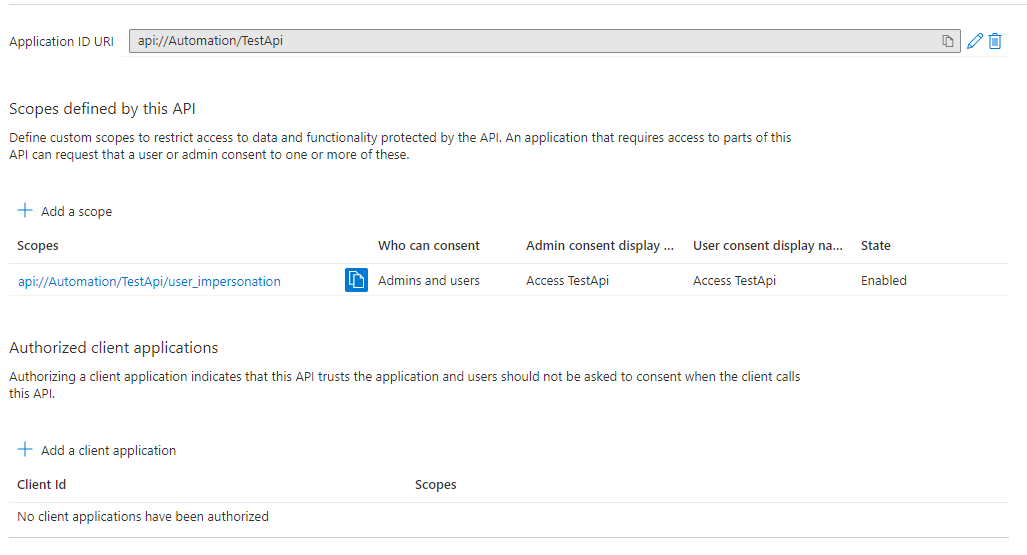Screen dimensions: 1027x555
Task: Edit the Application ID URI
Action: pyautogui.click(x=975, y=41)
